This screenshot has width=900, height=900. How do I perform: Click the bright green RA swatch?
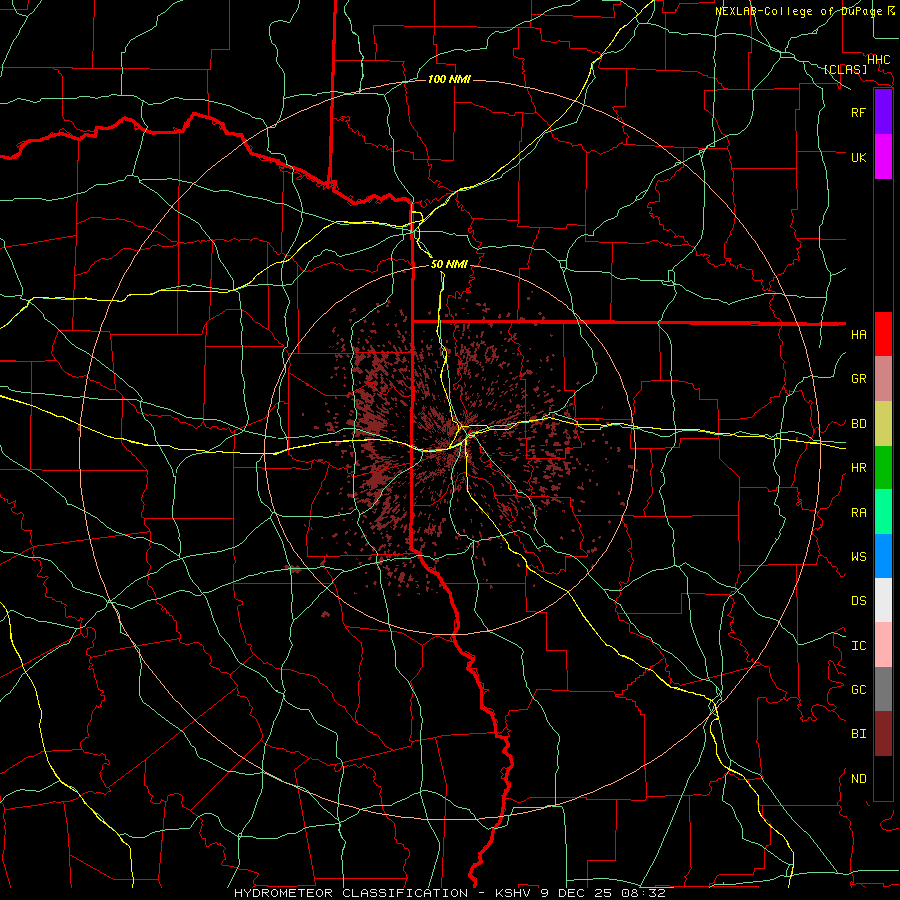[x=883, y=512]
